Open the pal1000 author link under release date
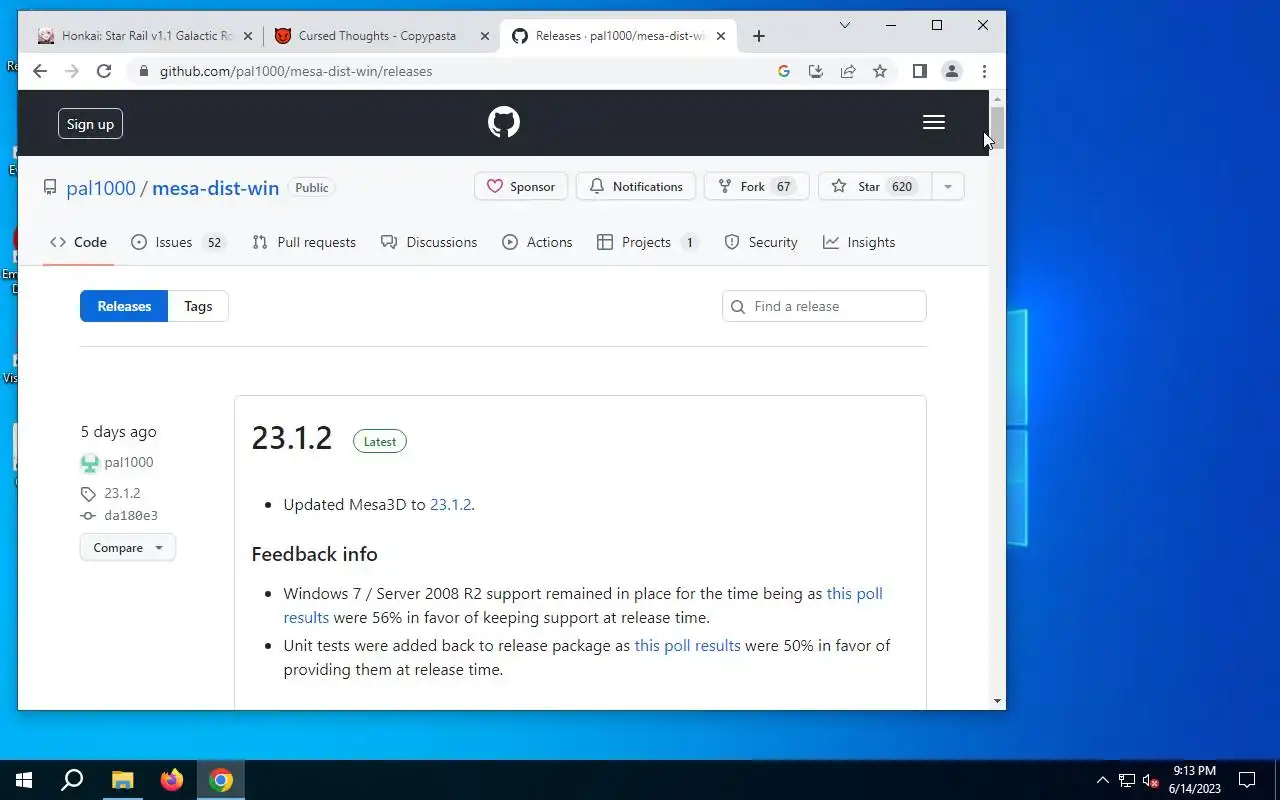 coord(129,462)
